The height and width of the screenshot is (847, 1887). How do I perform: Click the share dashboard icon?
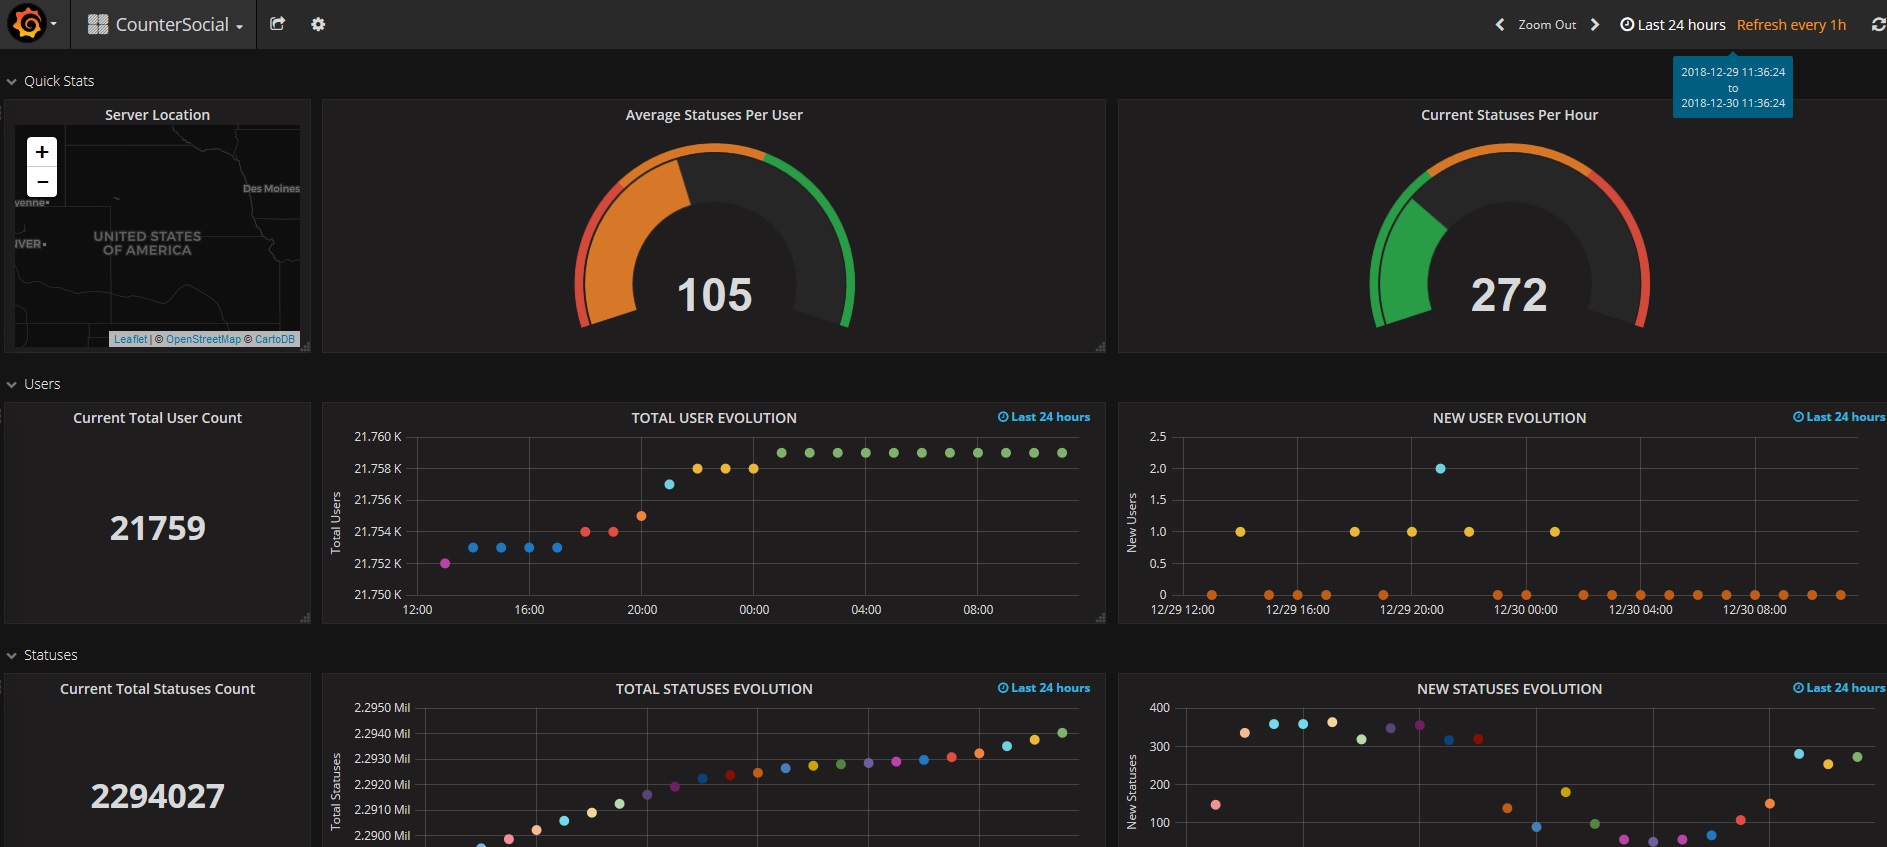(278, 24)
